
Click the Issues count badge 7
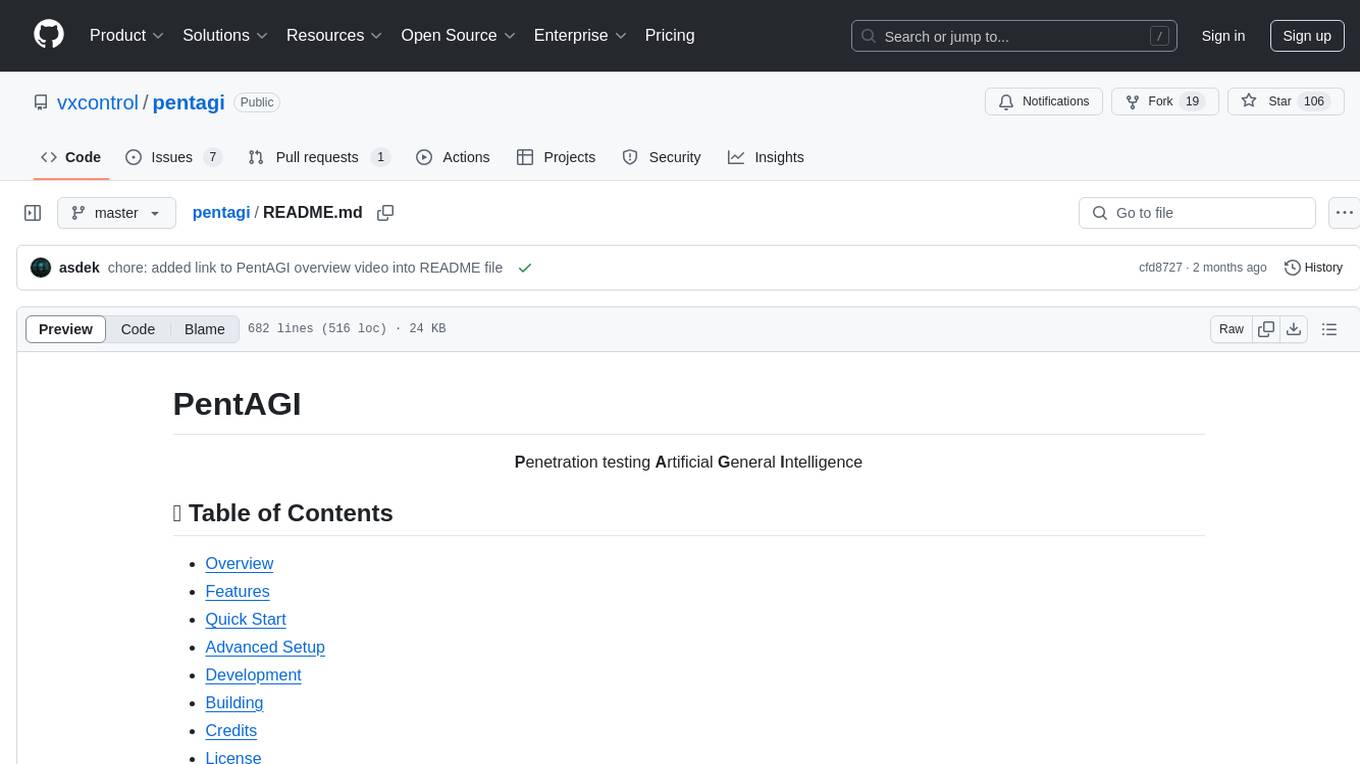(x=212, y=157)
